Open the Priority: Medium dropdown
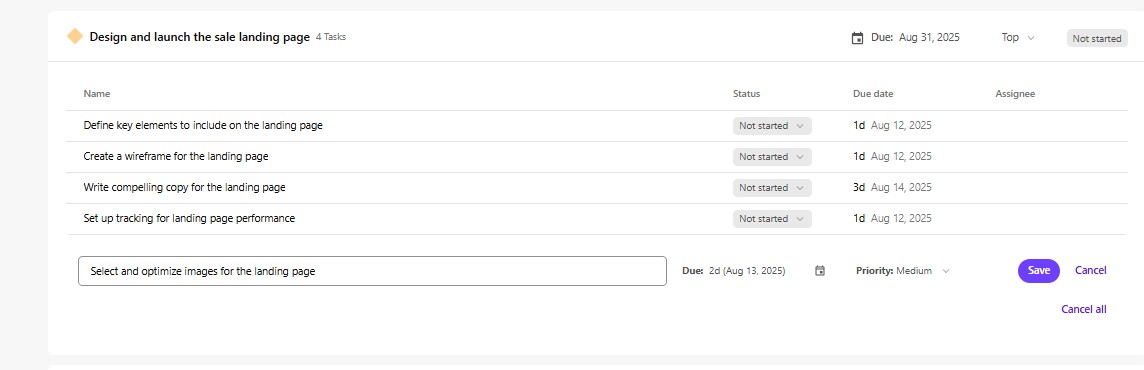Viewport: 1144px width, 370px height. [903, 271]
